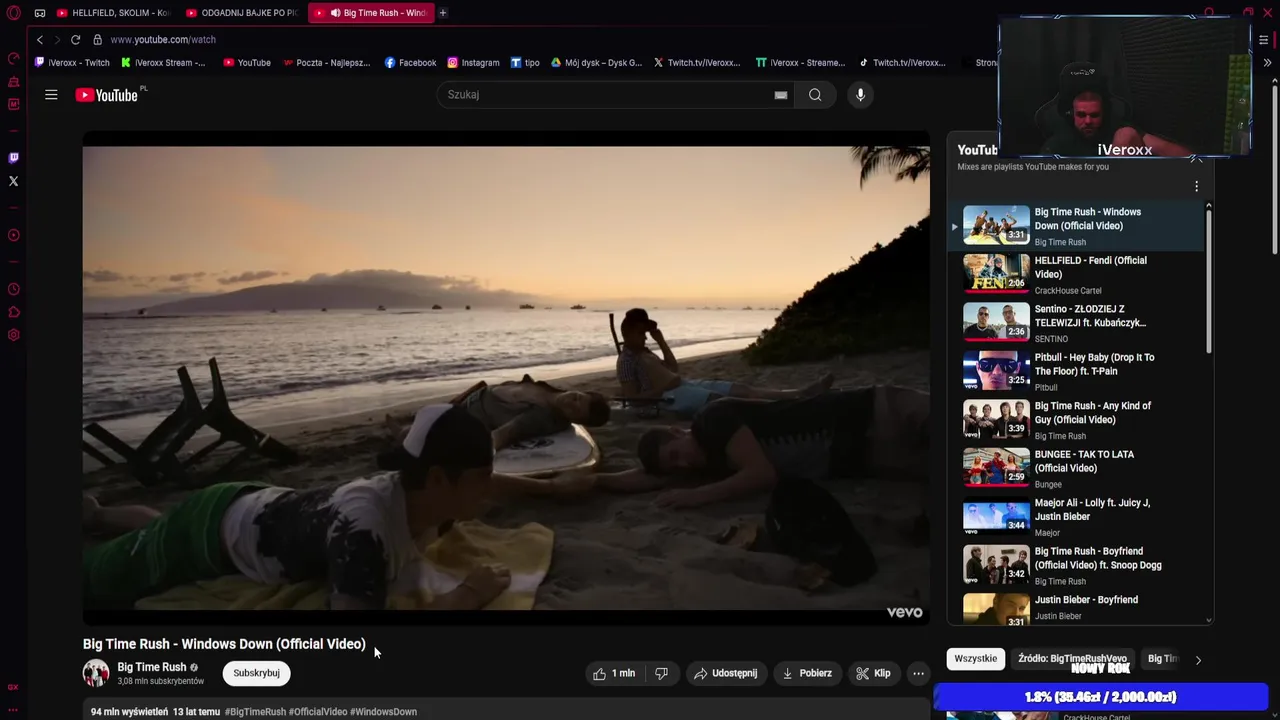
Task: Select Źródło: BigTimeRushVevo chip
Action: click(x=1072, y=659)
